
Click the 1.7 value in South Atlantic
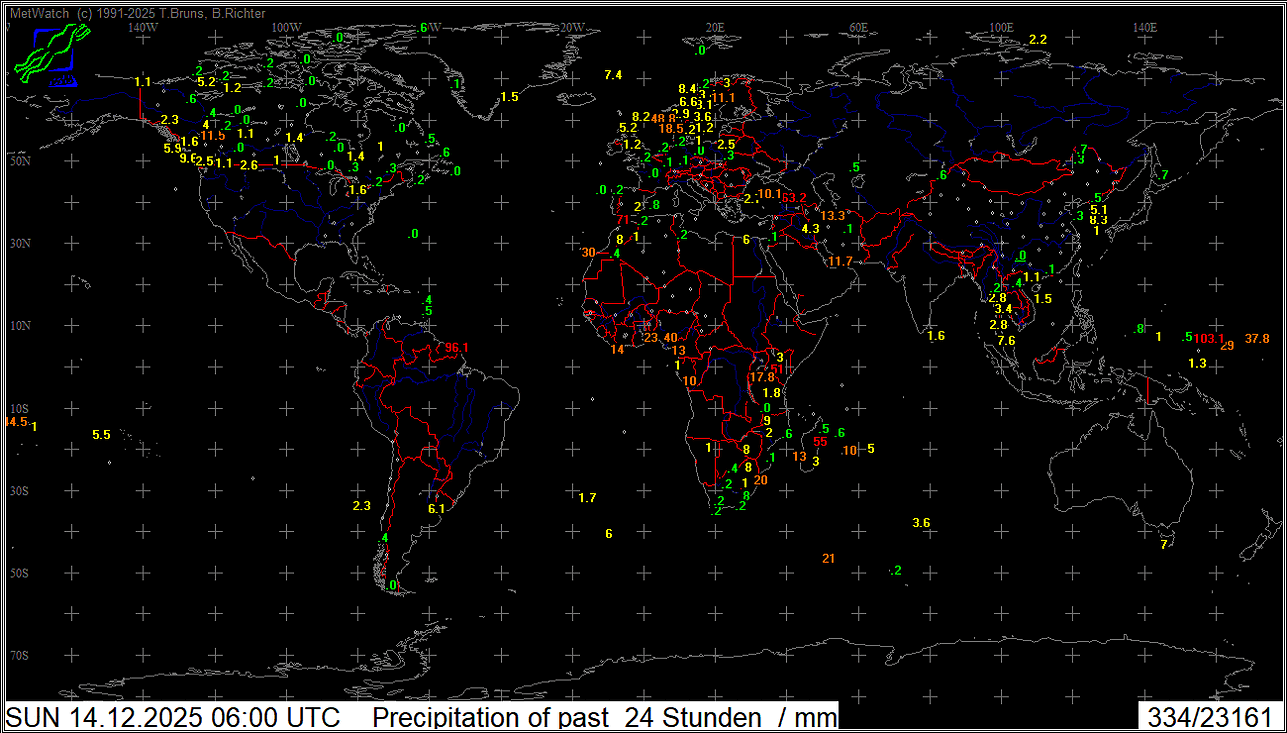click(x=587, y=498)
